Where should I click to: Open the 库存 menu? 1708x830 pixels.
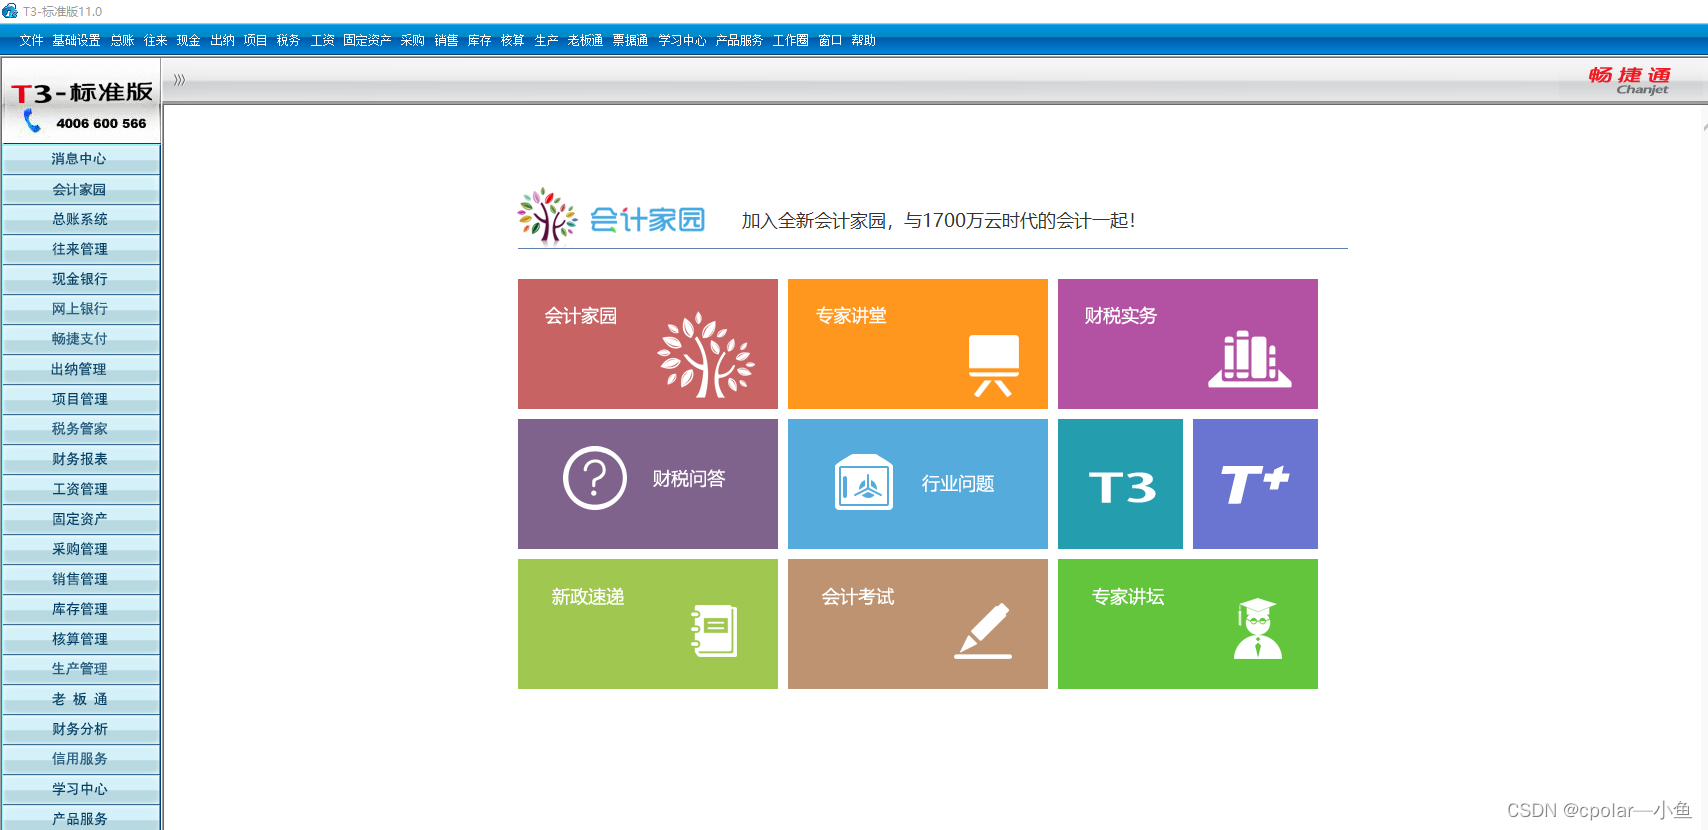479,40
